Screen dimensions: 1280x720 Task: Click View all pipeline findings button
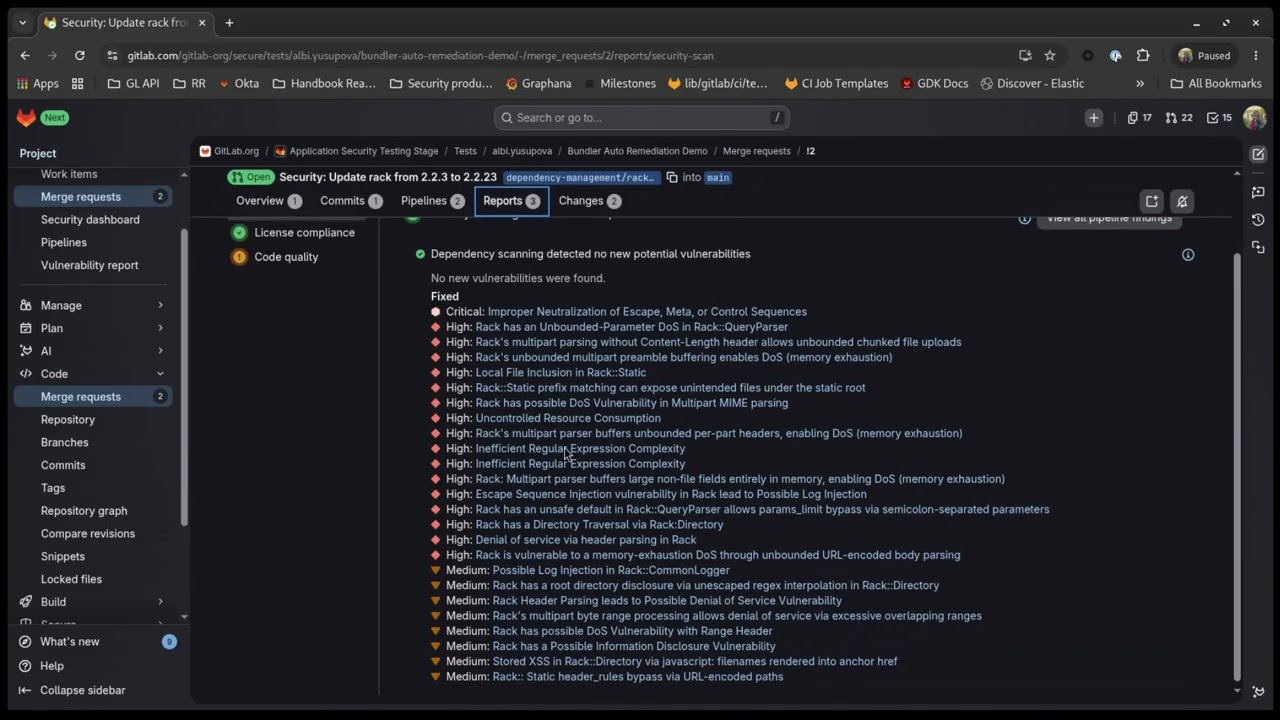(1108, 219)
